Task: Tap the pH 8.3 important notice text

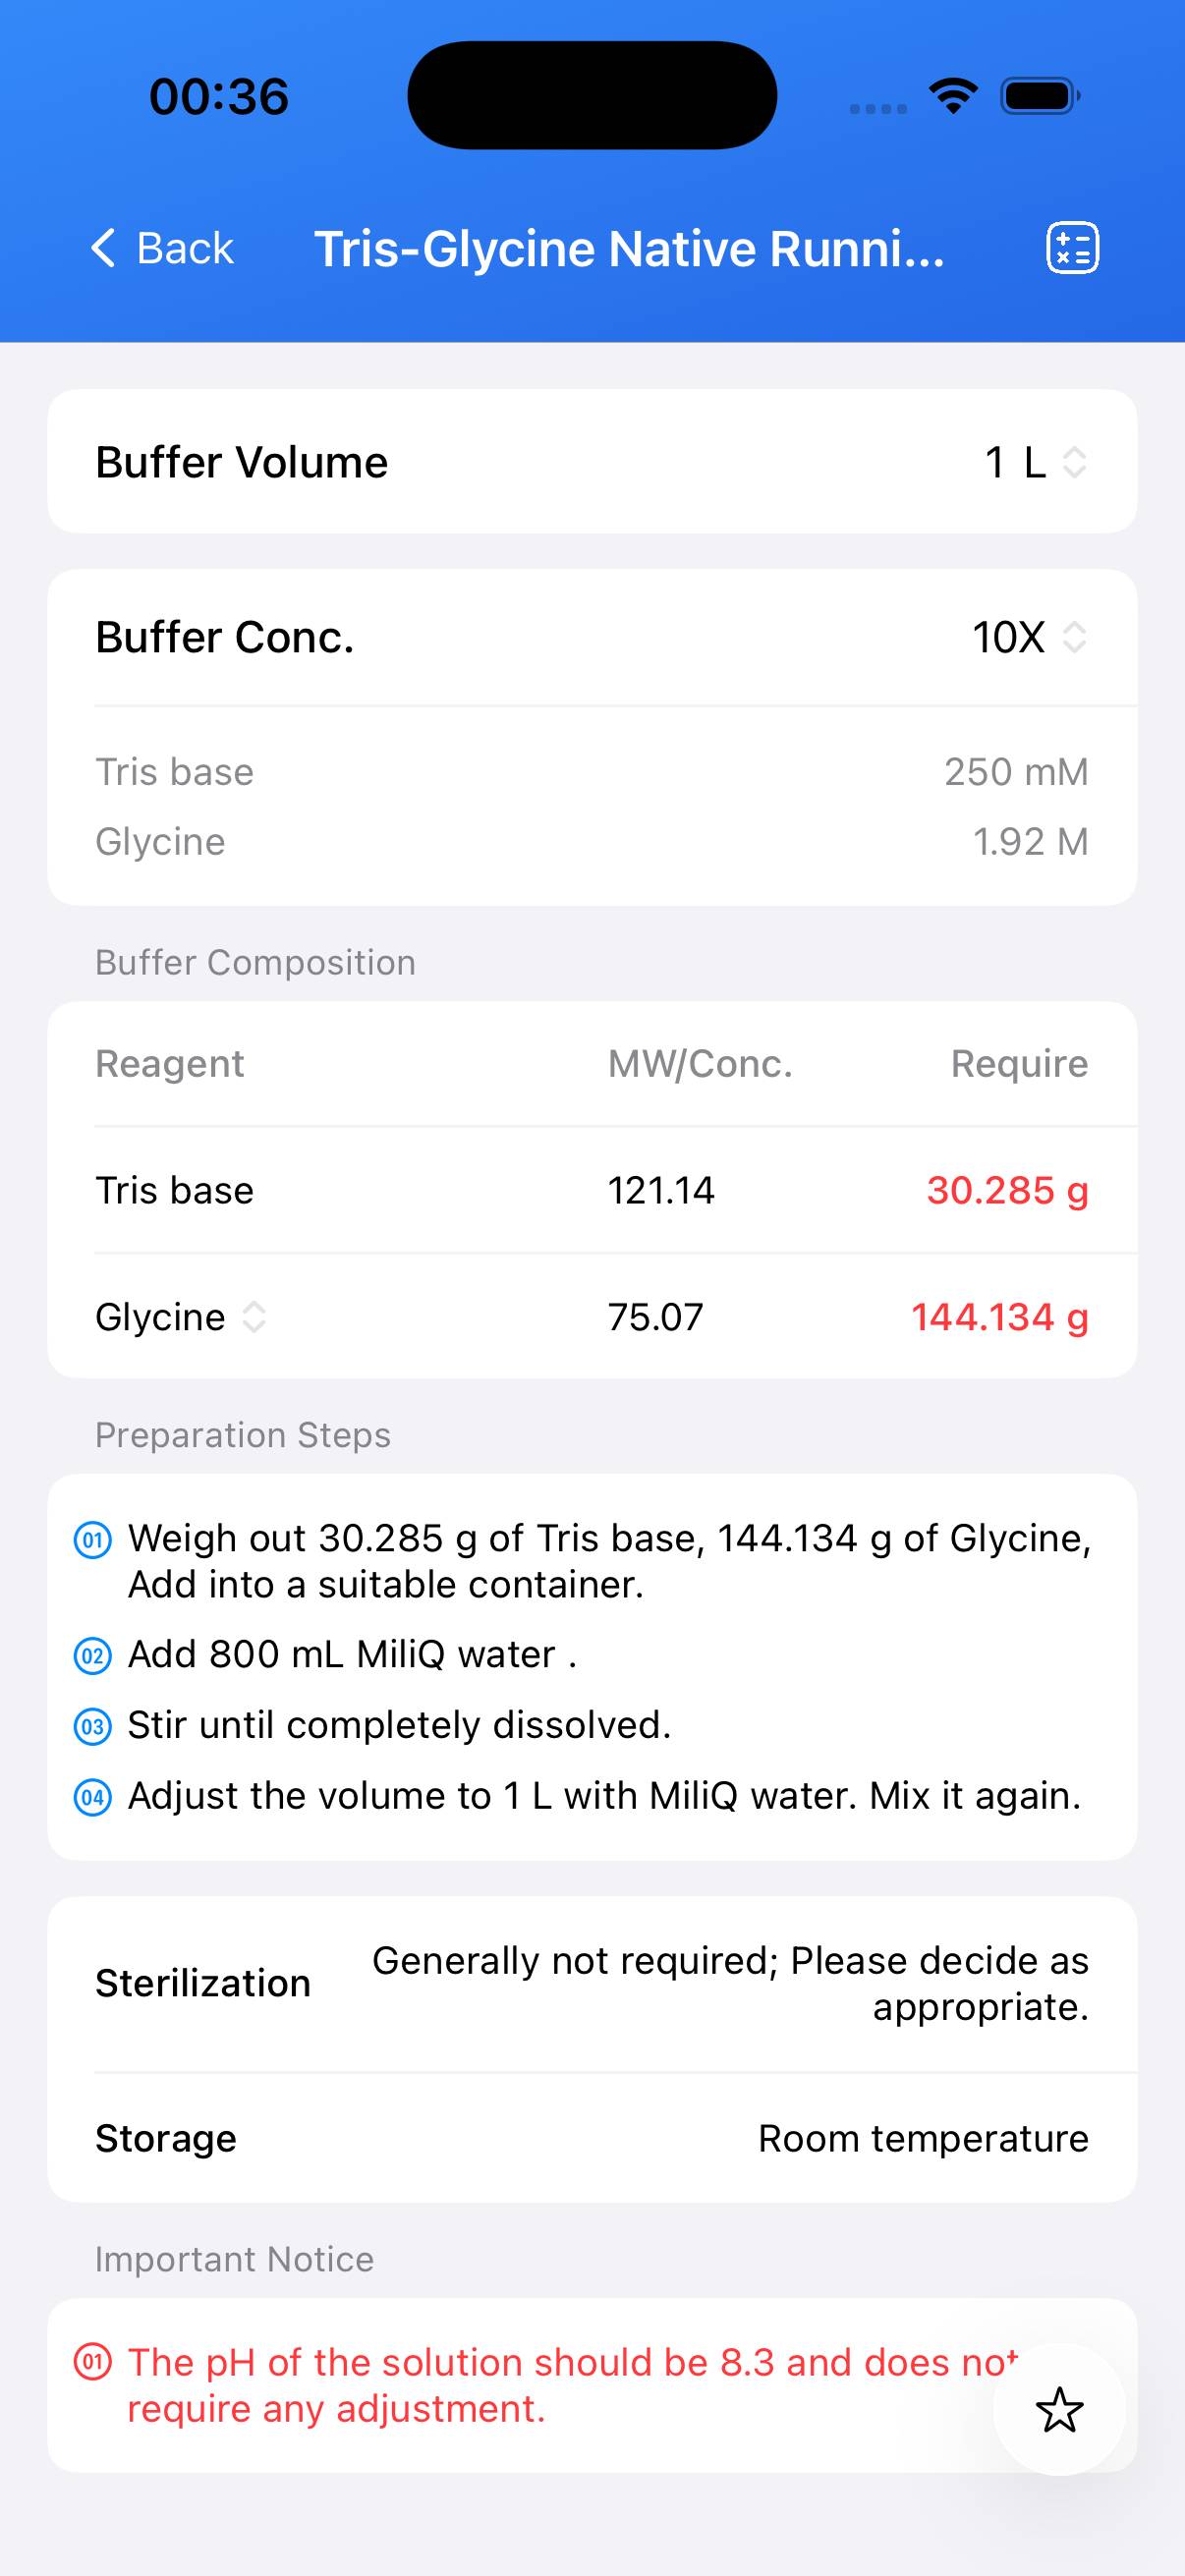Action: click(x=560, y=2385)
